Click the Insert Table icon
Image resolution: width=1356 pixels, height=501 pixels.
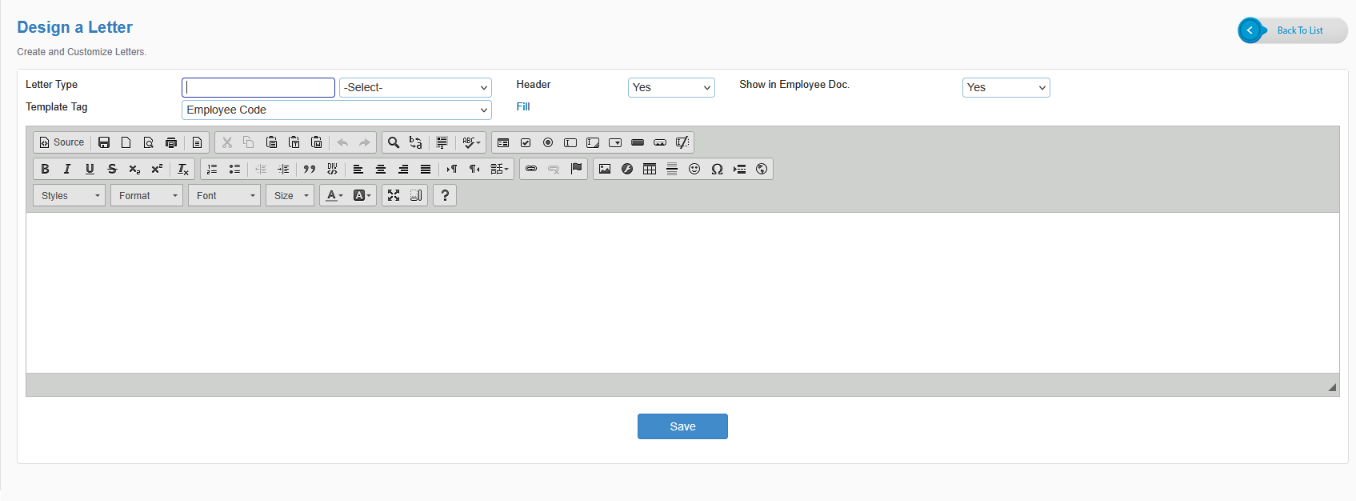(649, 169)
